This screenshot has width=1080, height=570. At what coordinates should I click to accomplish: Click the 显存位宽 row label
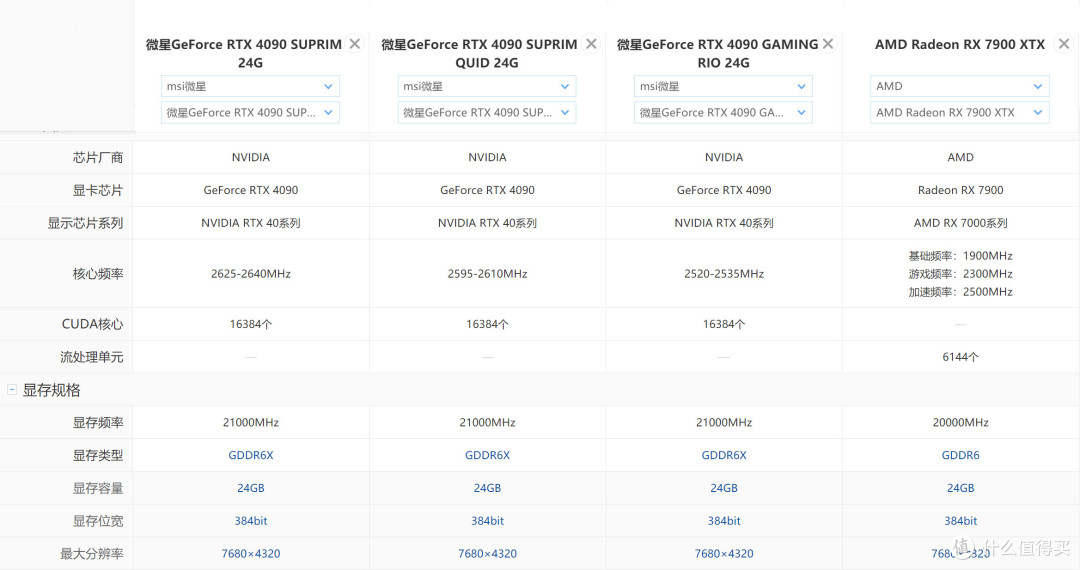click(98, 521)
